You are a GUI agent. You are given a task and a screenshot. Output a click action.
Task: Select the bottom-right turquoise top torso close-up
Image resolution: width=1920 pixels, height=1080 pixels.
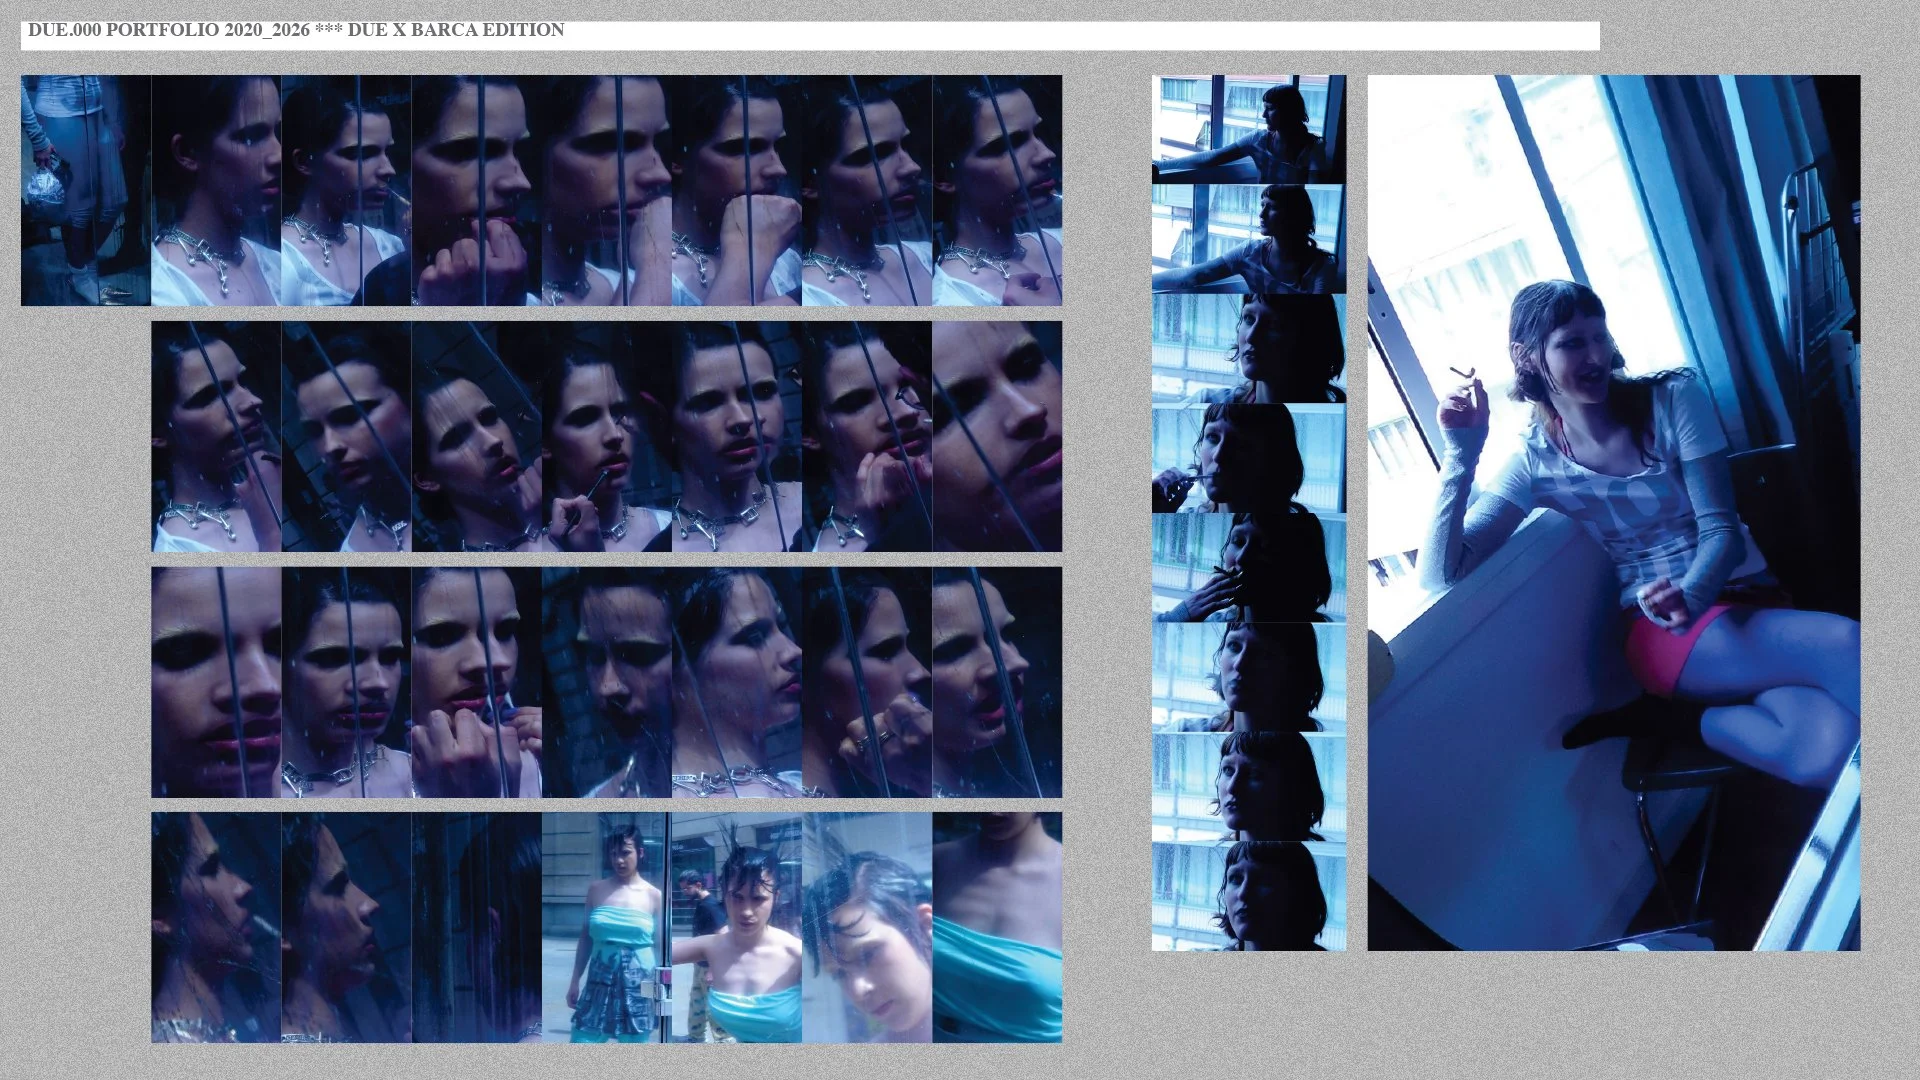pyautogui.click(x=997, y=928)
